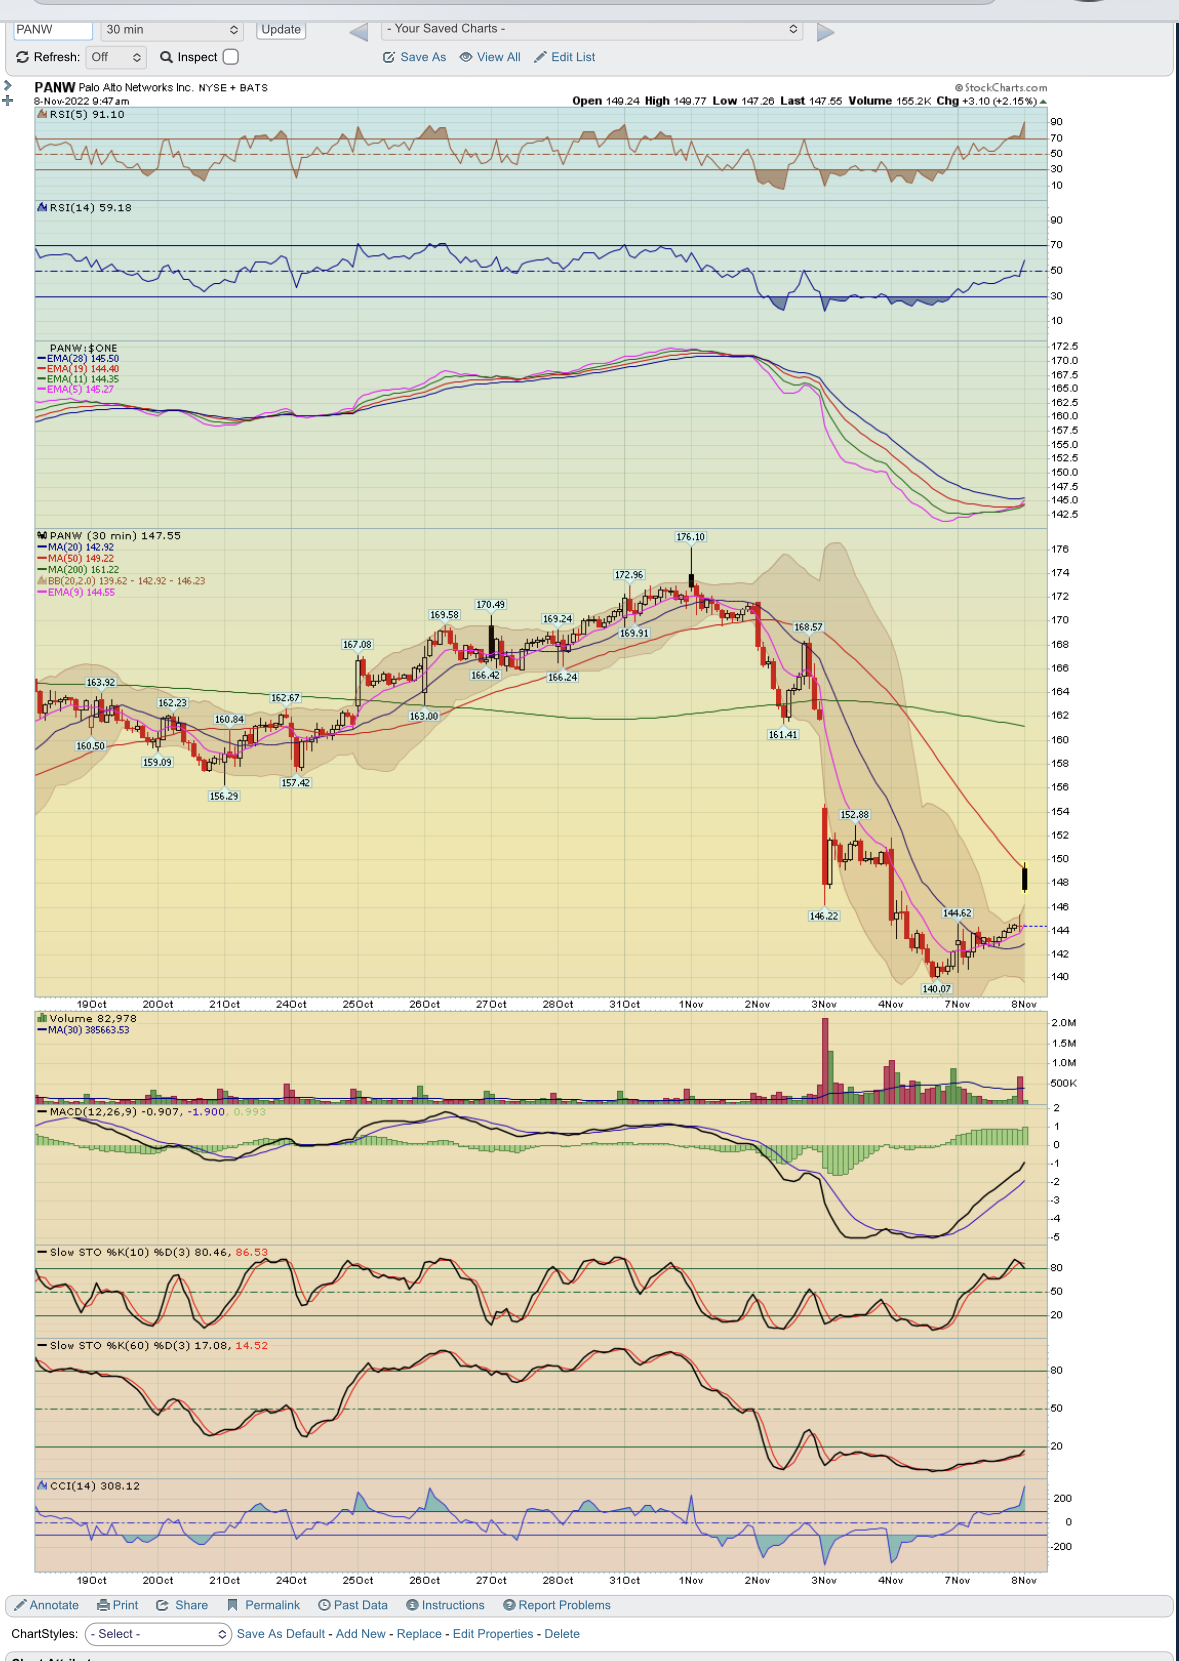Enable the Inspect checkbox
1179x1661 pixels.
click(x=231, y=57)
